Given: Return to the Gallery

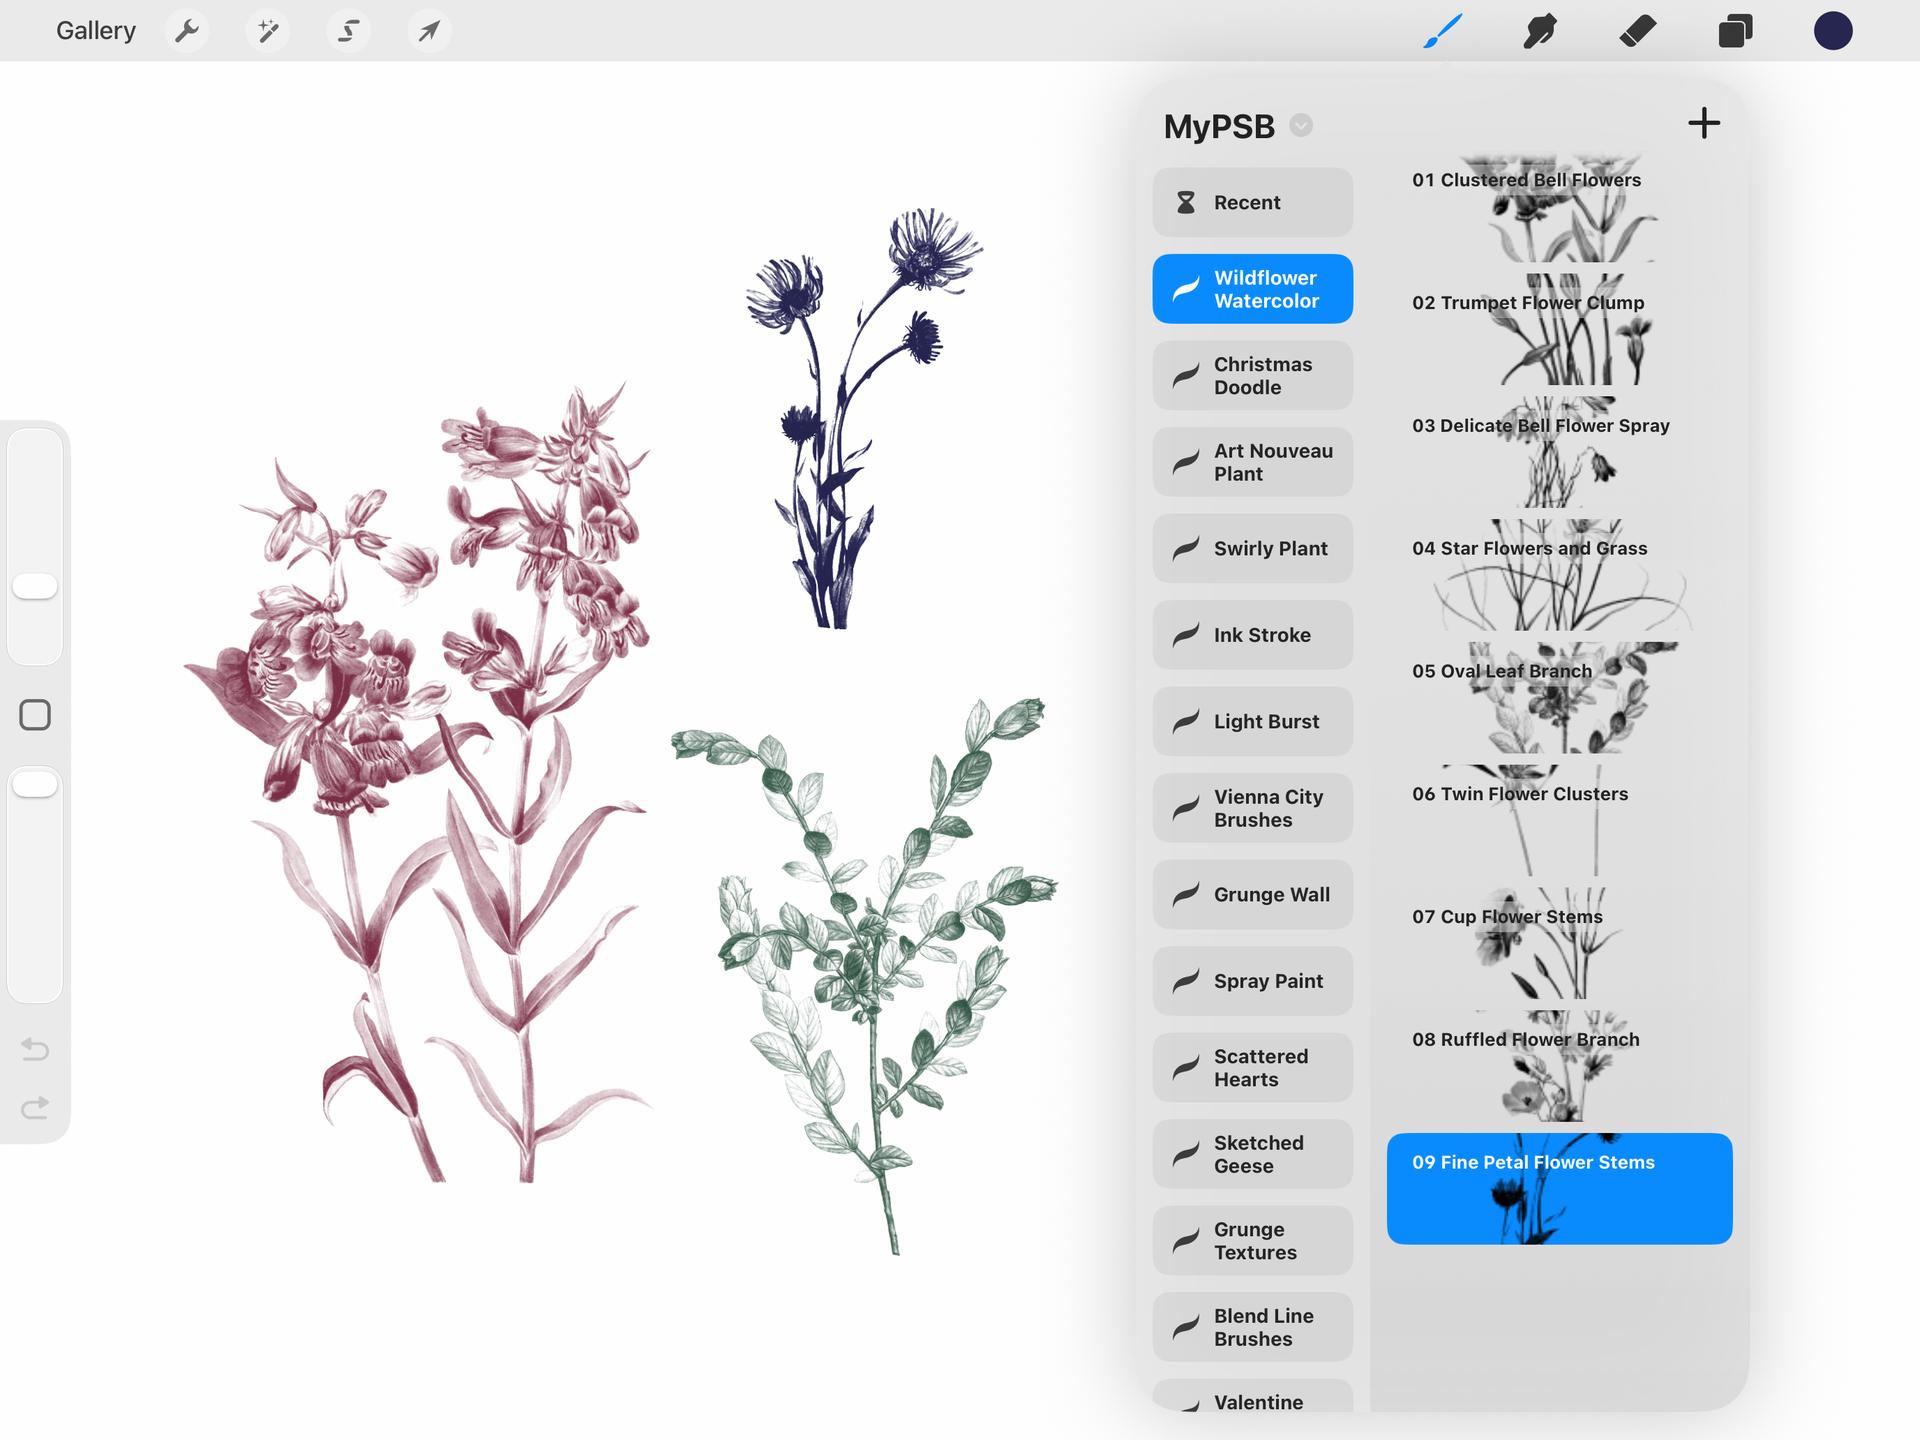Looking at the screenshot, I should click(96, 31).
